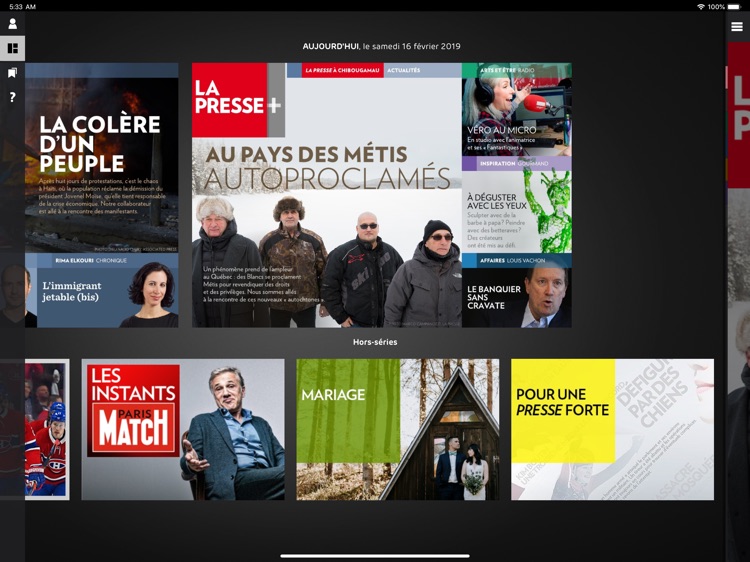Open 'Véro au micro' article tile

tap(517, 110)
